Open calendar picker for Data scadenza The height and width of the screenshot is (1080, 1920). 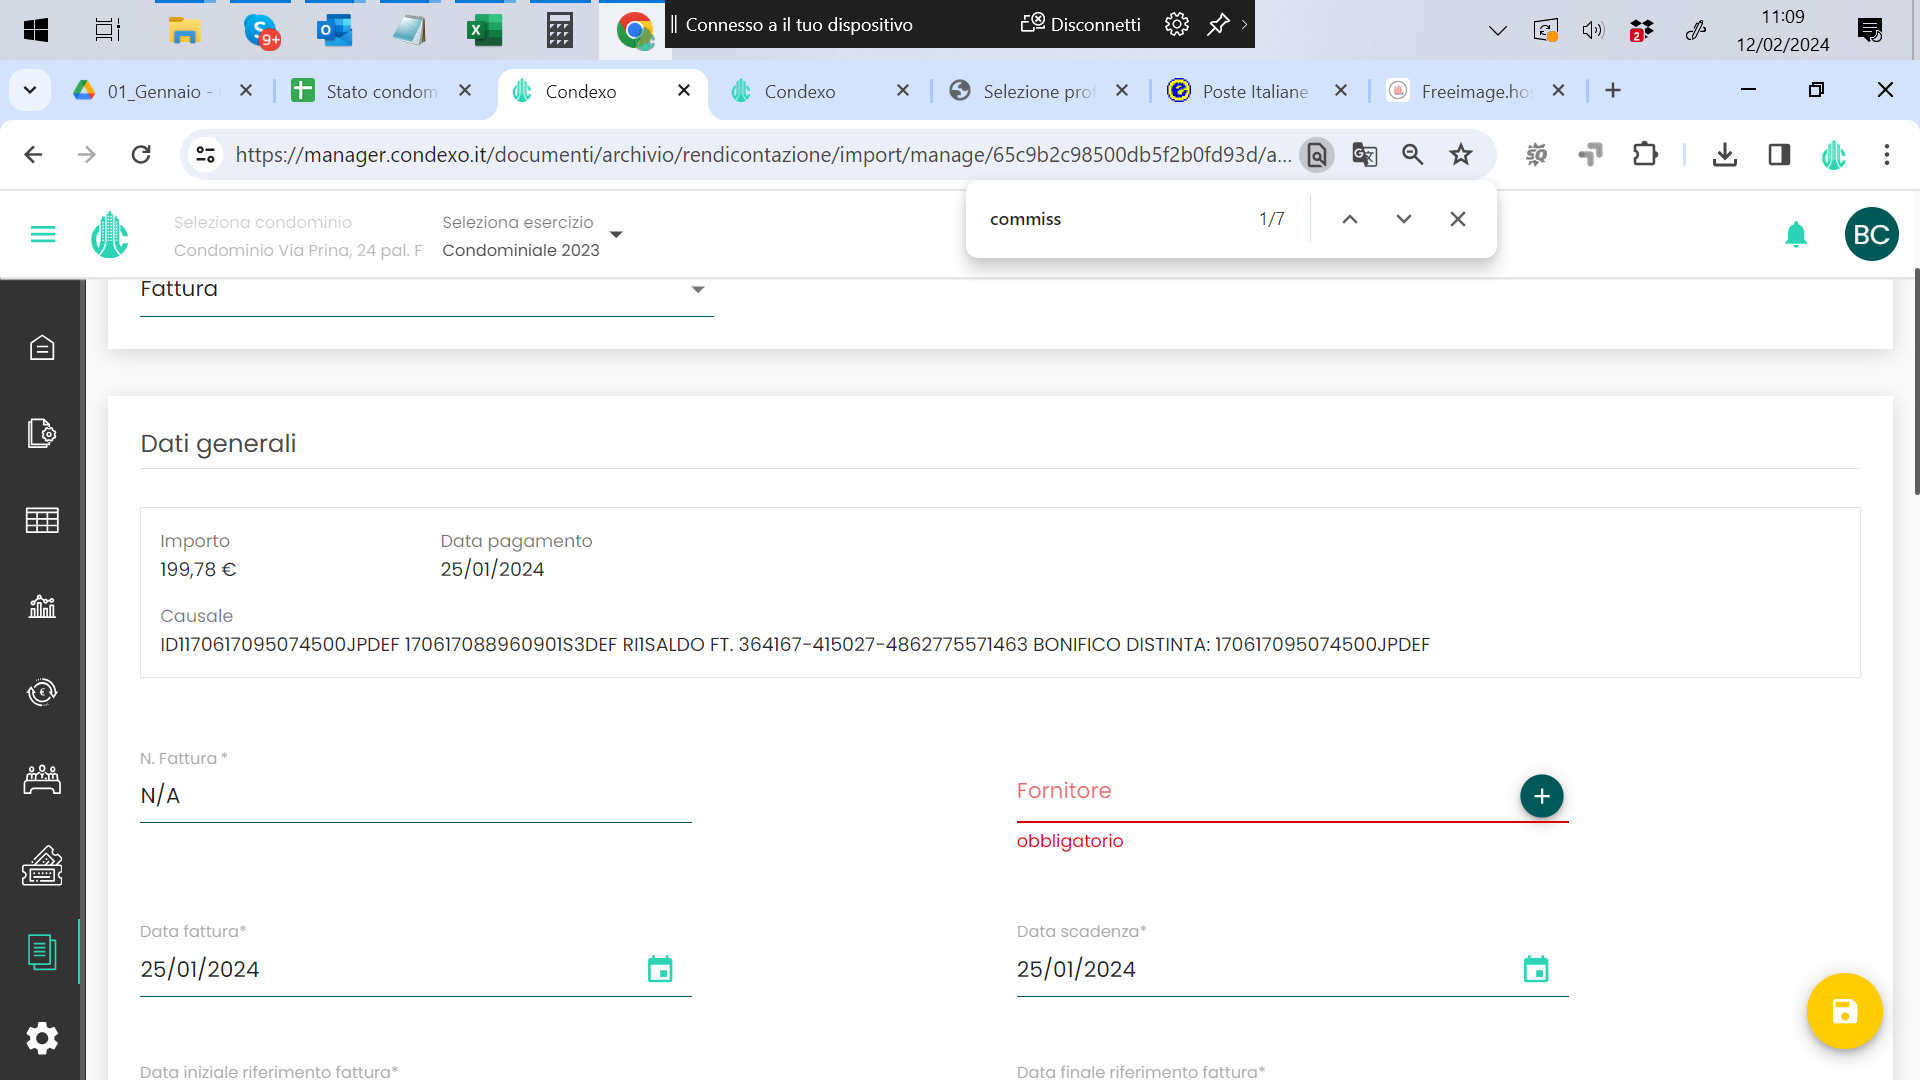pos(1536,969)
